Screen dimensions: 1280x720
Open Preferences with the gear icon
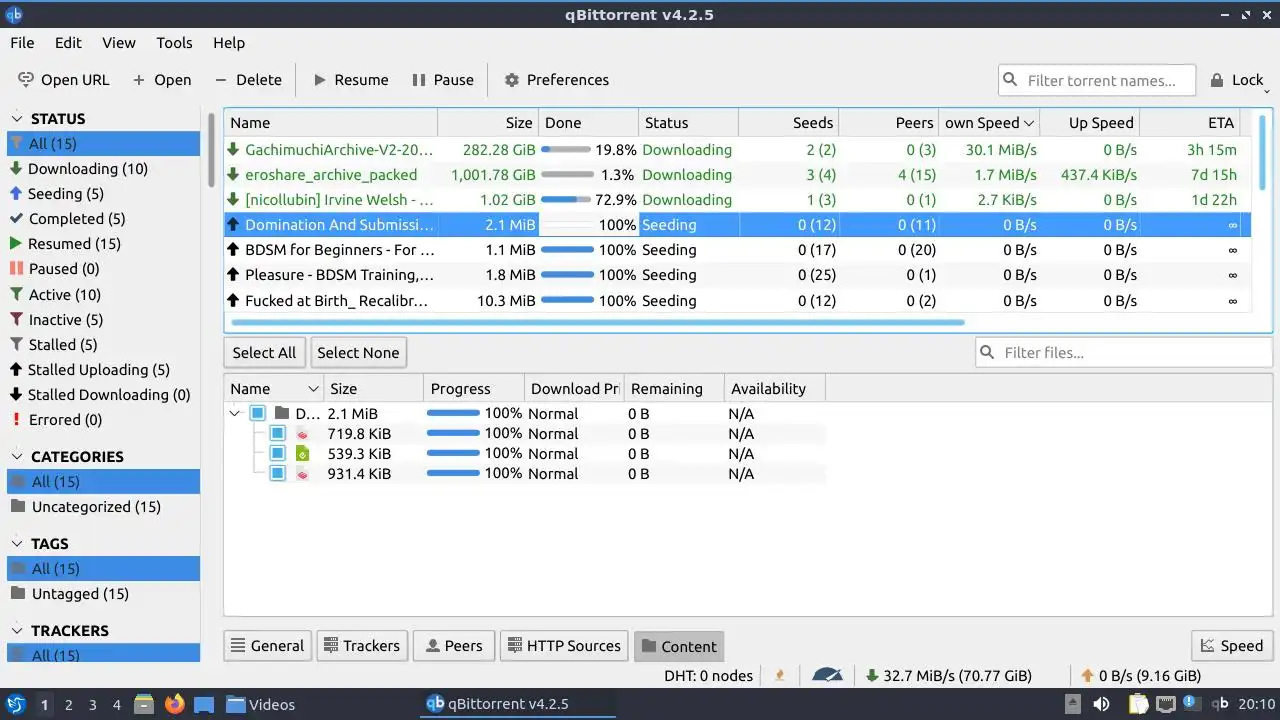[512, 80]
